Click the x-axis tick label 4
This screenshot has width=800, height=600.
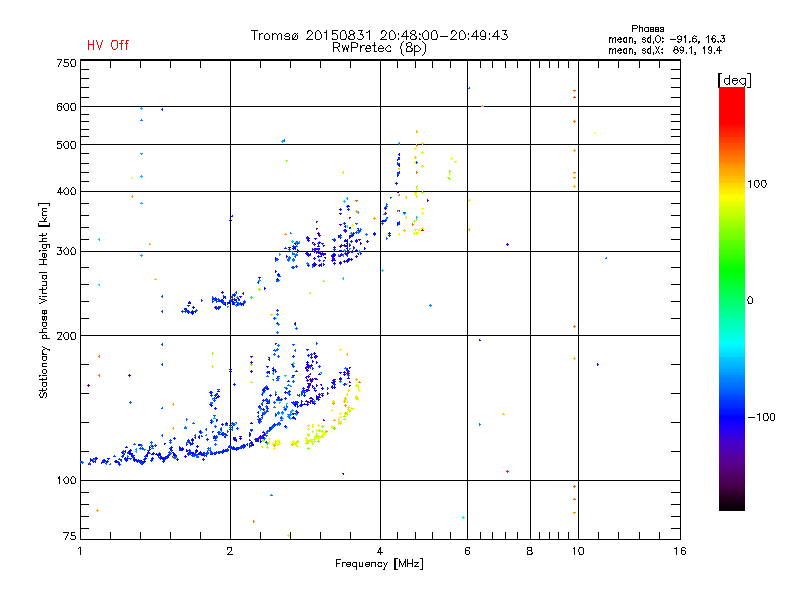click(x=380, y=551)
